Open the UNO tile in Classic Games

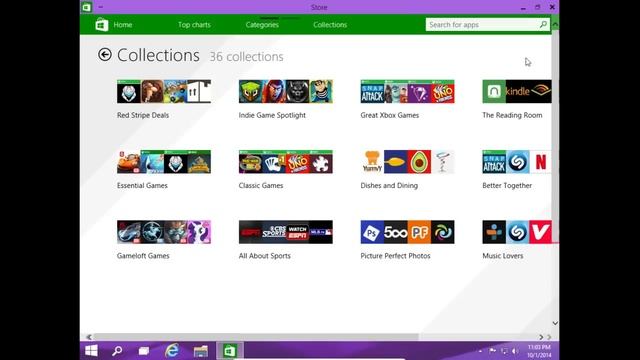(298, 162)
